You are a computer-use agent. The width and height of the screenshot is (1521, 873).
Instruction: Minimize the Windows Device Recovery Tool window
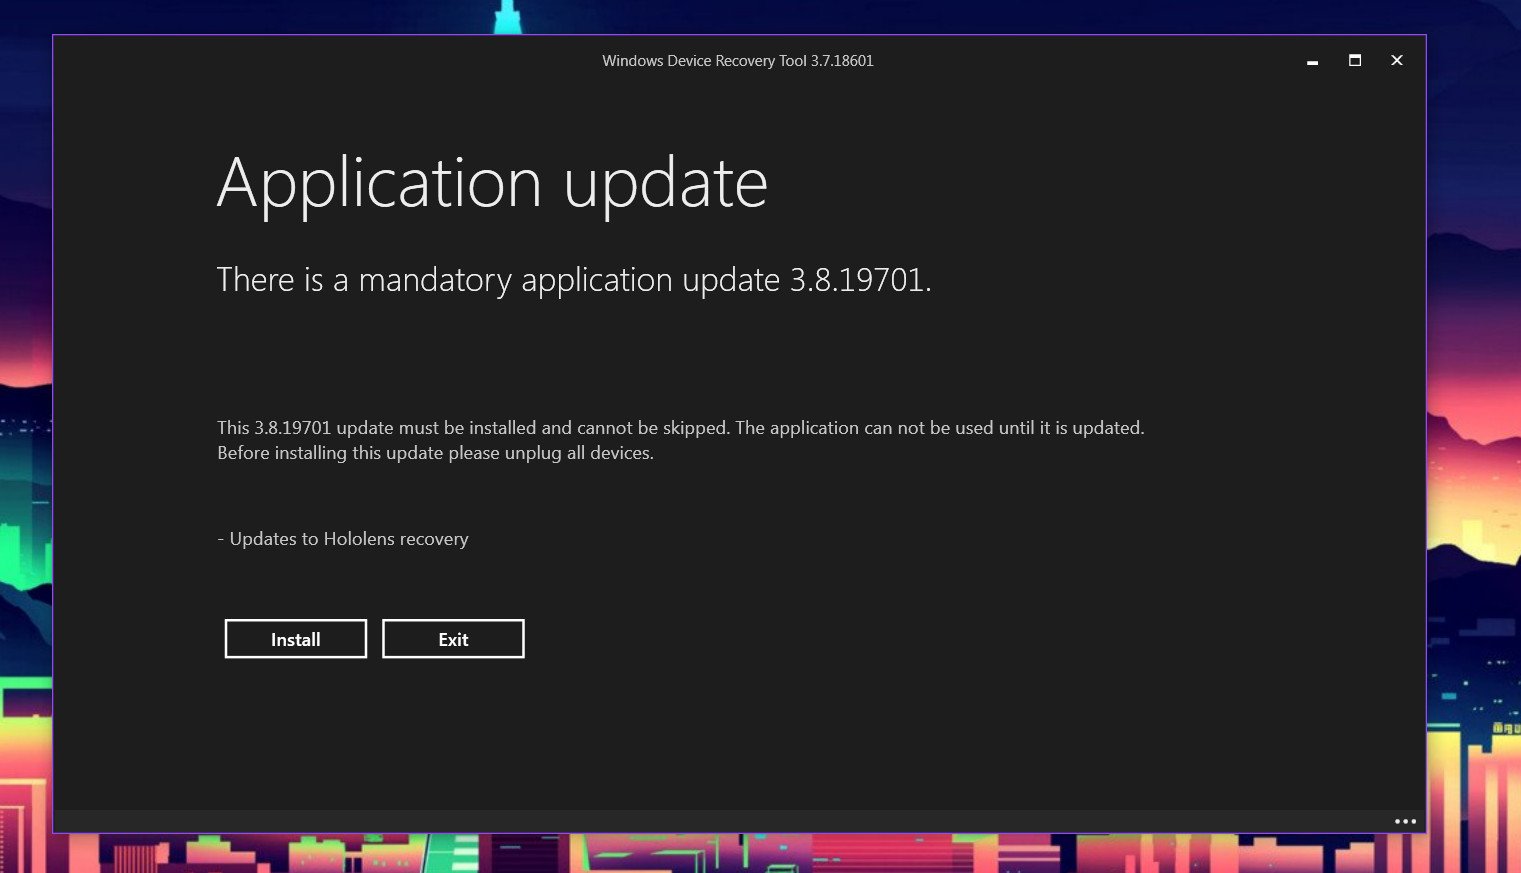[1312, 61]
